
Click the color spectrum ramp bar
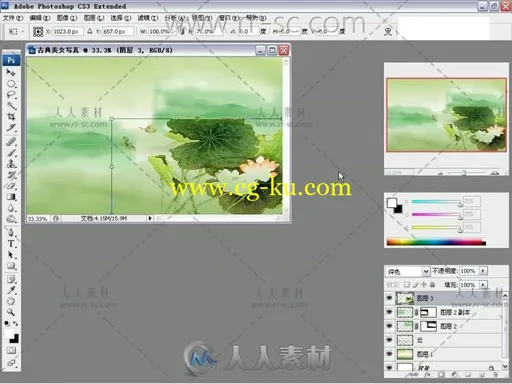pos(436,242)
